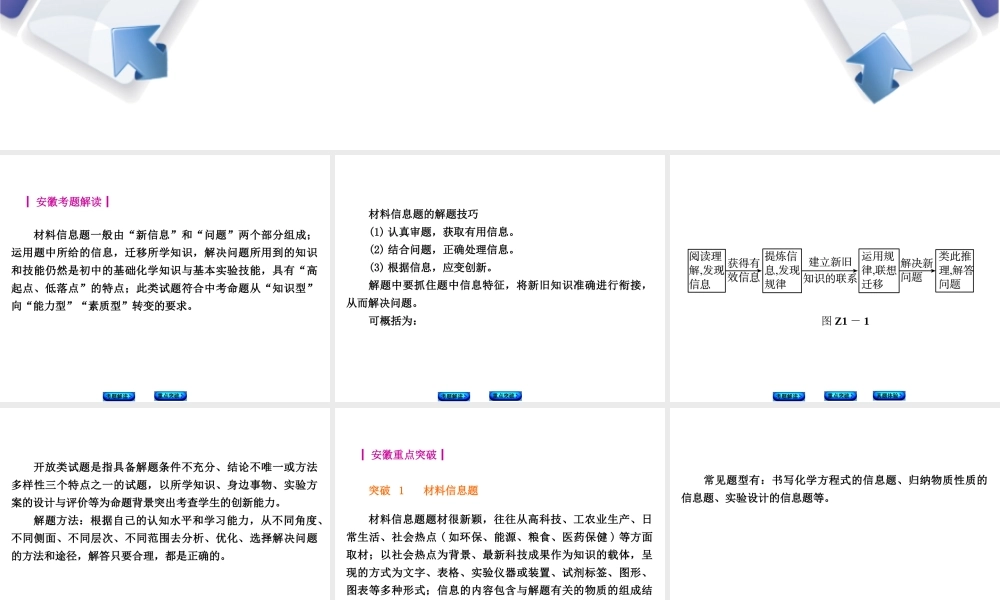
Task: Open the slide starting 常见题型有
Action: [835, 504]
